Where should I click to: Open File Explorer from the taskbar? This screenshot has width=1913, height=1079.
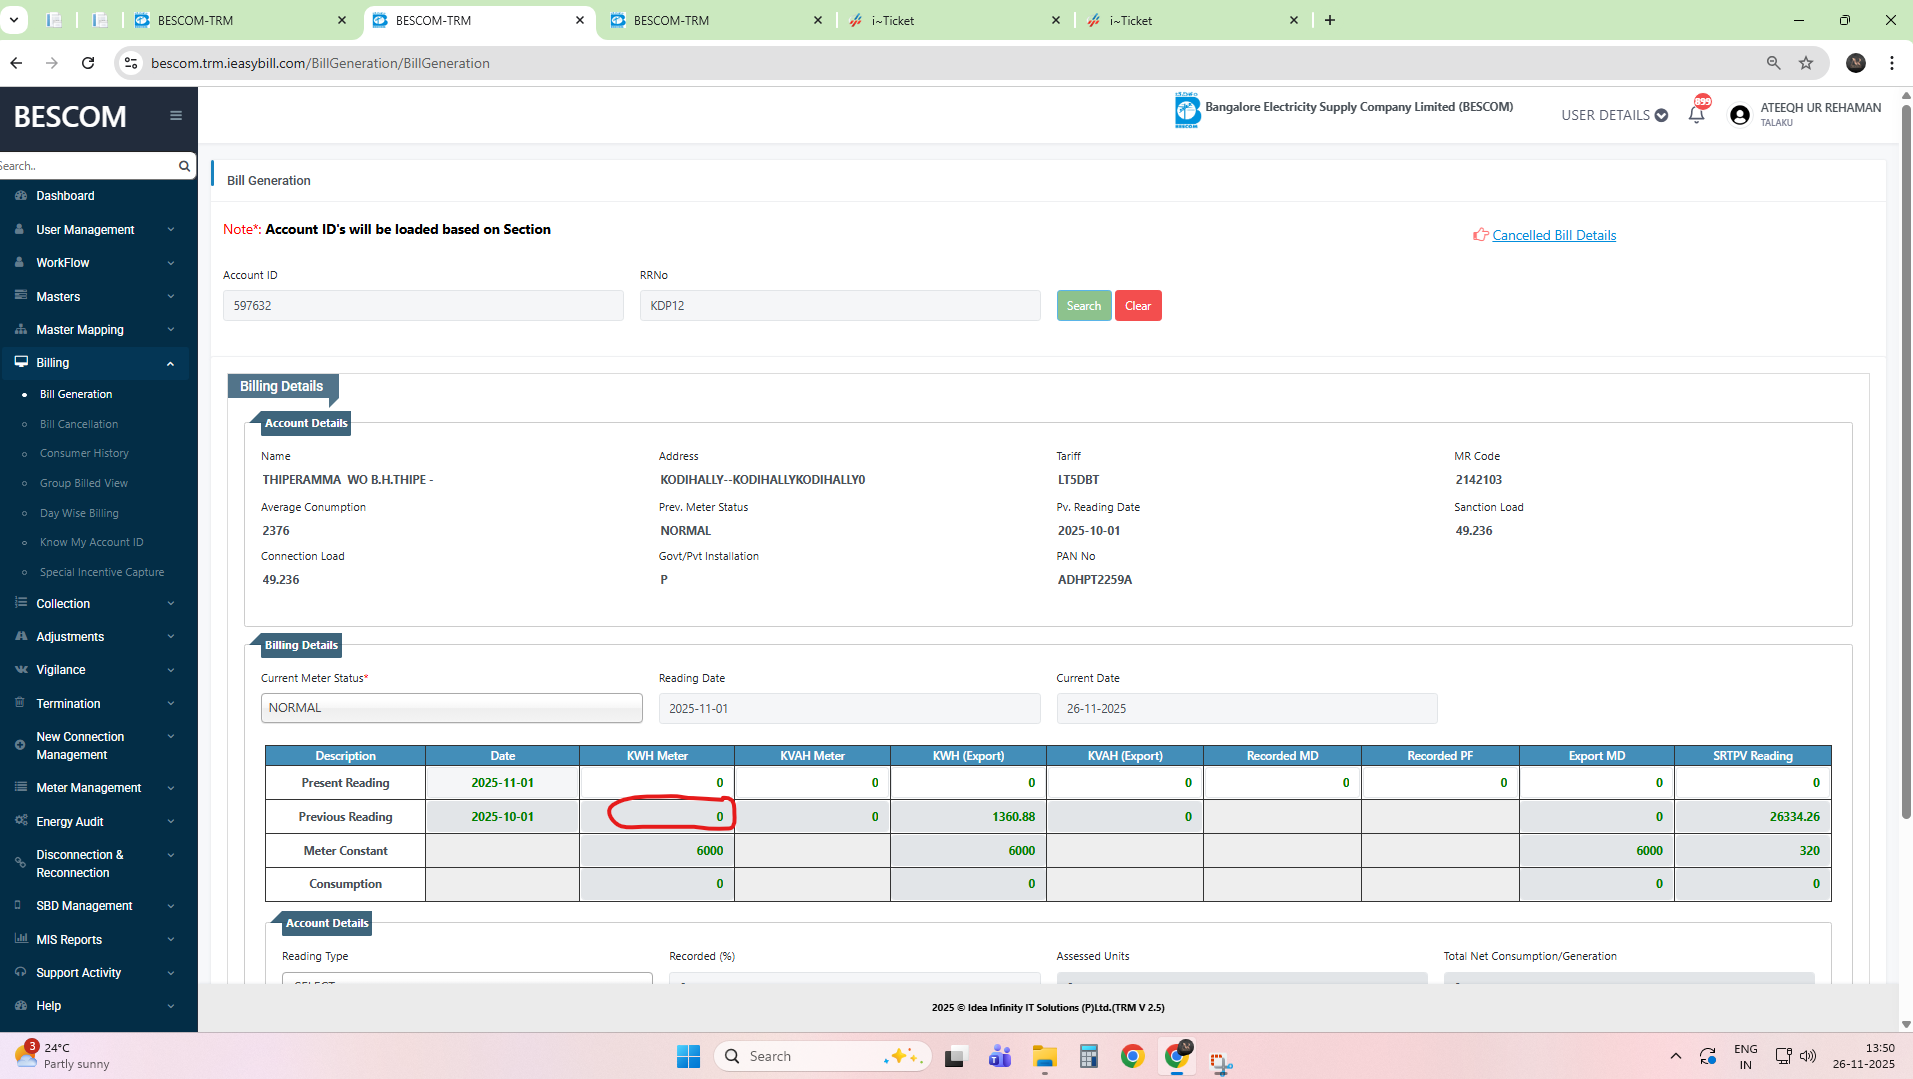click(1045, 1056)
